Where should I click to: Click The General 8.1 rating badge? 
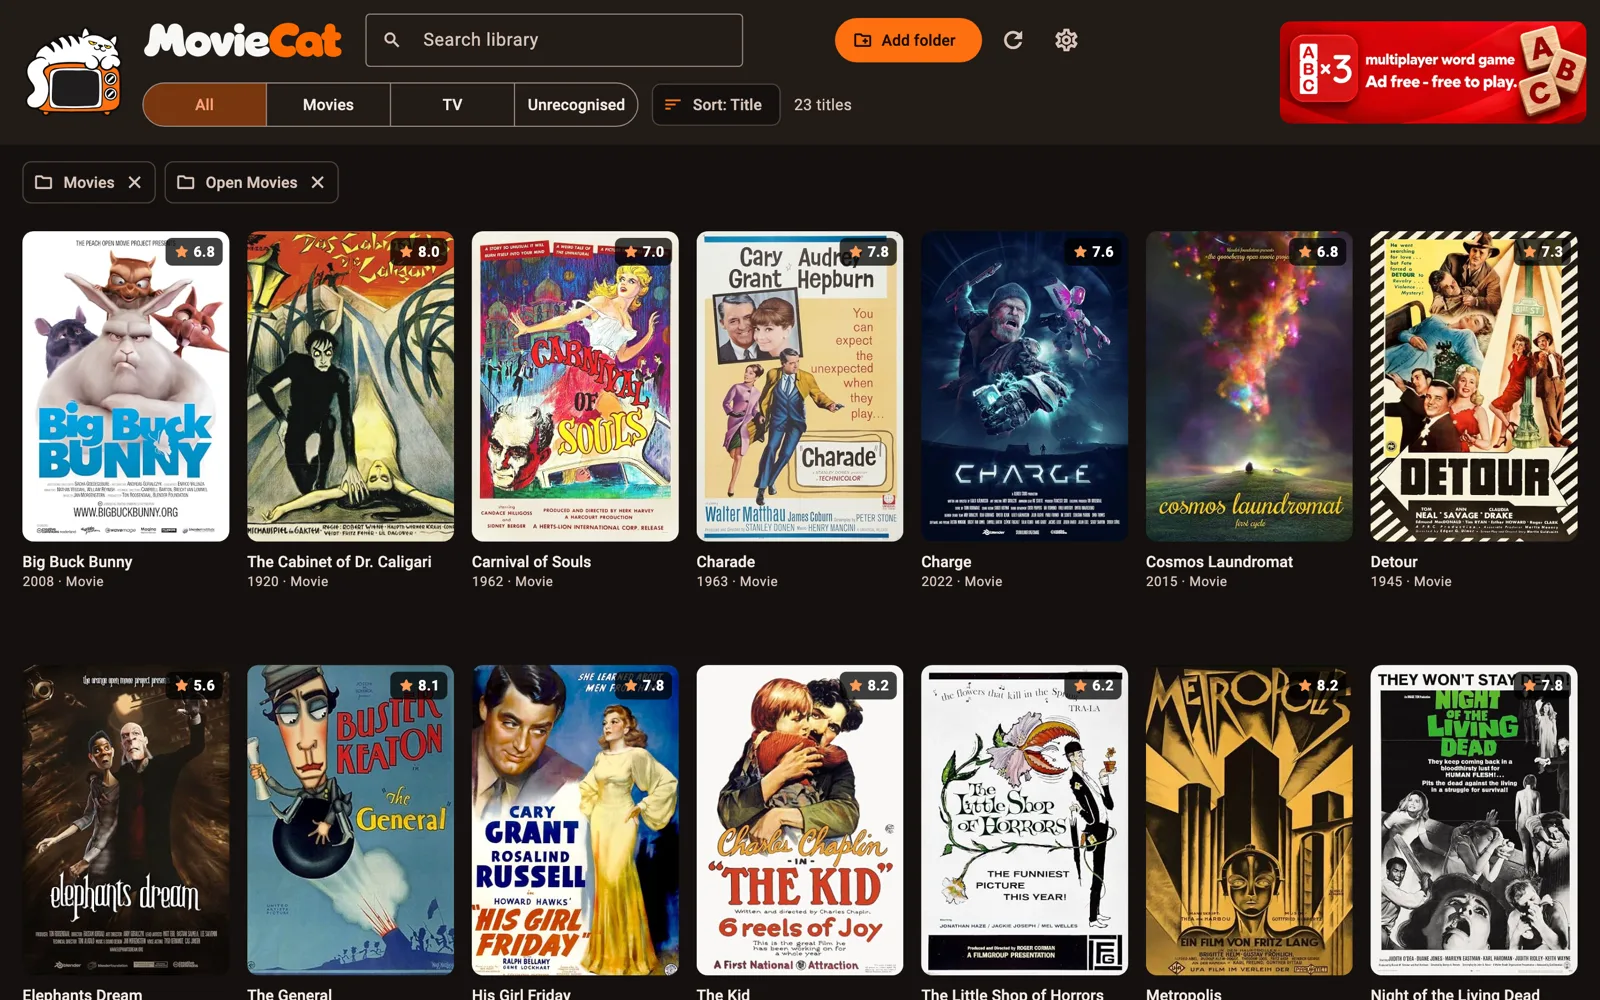tap(420, 686)
